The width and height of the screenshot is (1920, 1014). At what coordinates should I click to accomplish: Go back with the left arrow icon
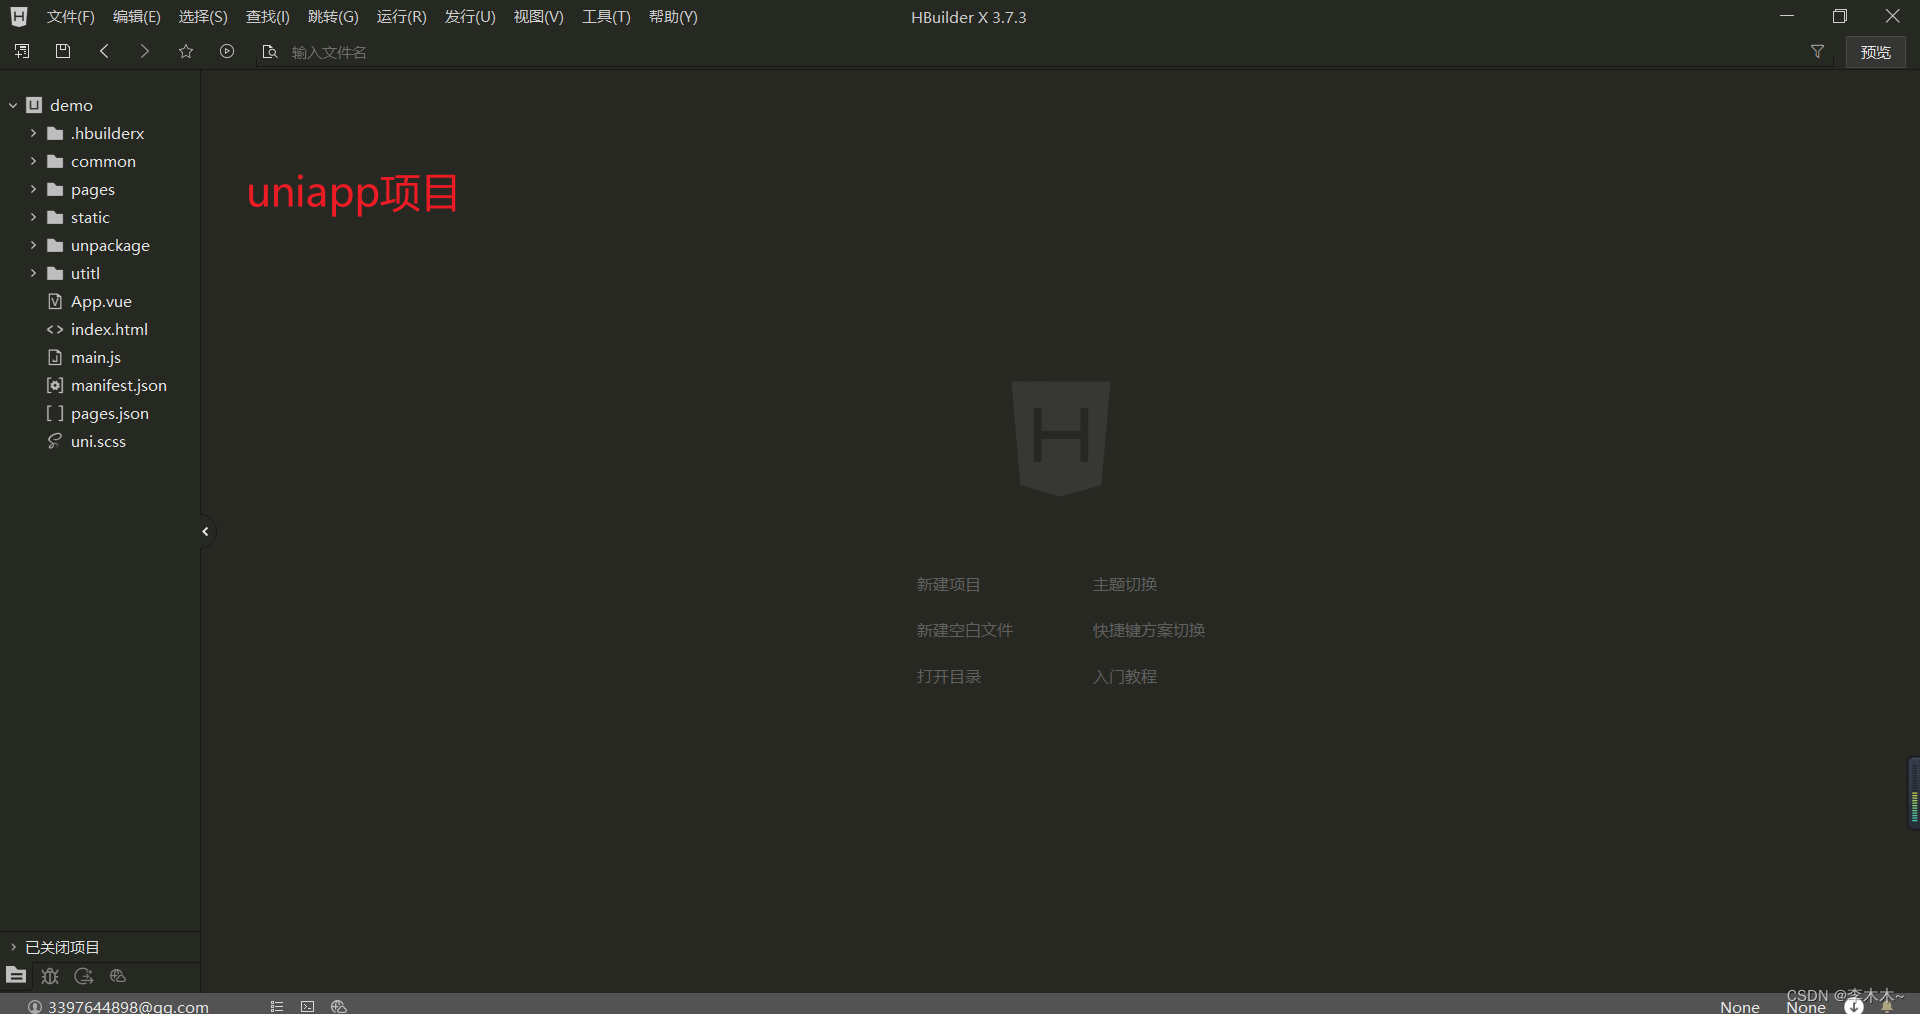tap(104, 51)
